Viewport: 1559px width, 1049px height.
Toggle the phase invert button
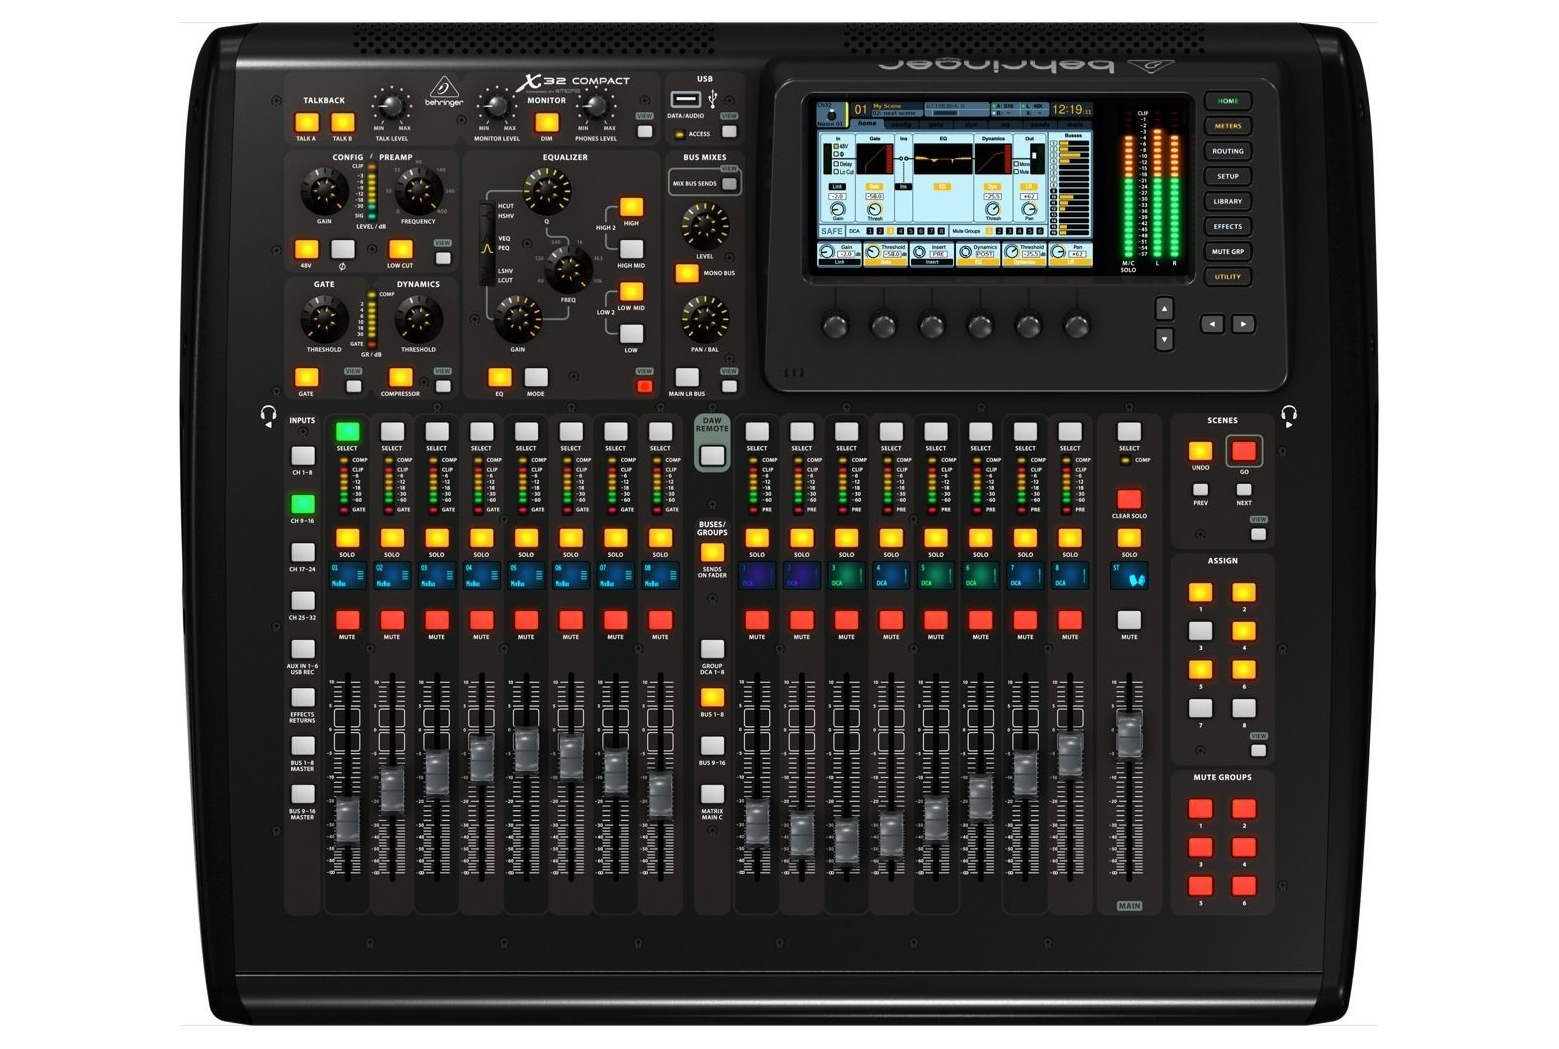pyautogui.click(x=343, y=249)
